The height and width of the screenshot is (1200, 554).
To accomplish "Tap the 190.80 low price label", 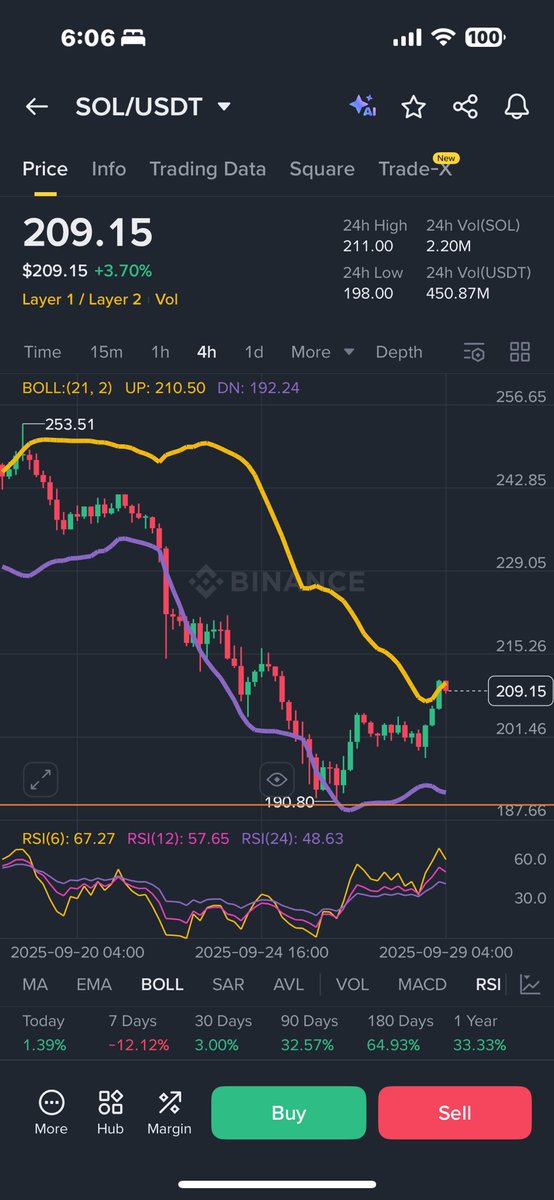I will click(x=289, y=802).
